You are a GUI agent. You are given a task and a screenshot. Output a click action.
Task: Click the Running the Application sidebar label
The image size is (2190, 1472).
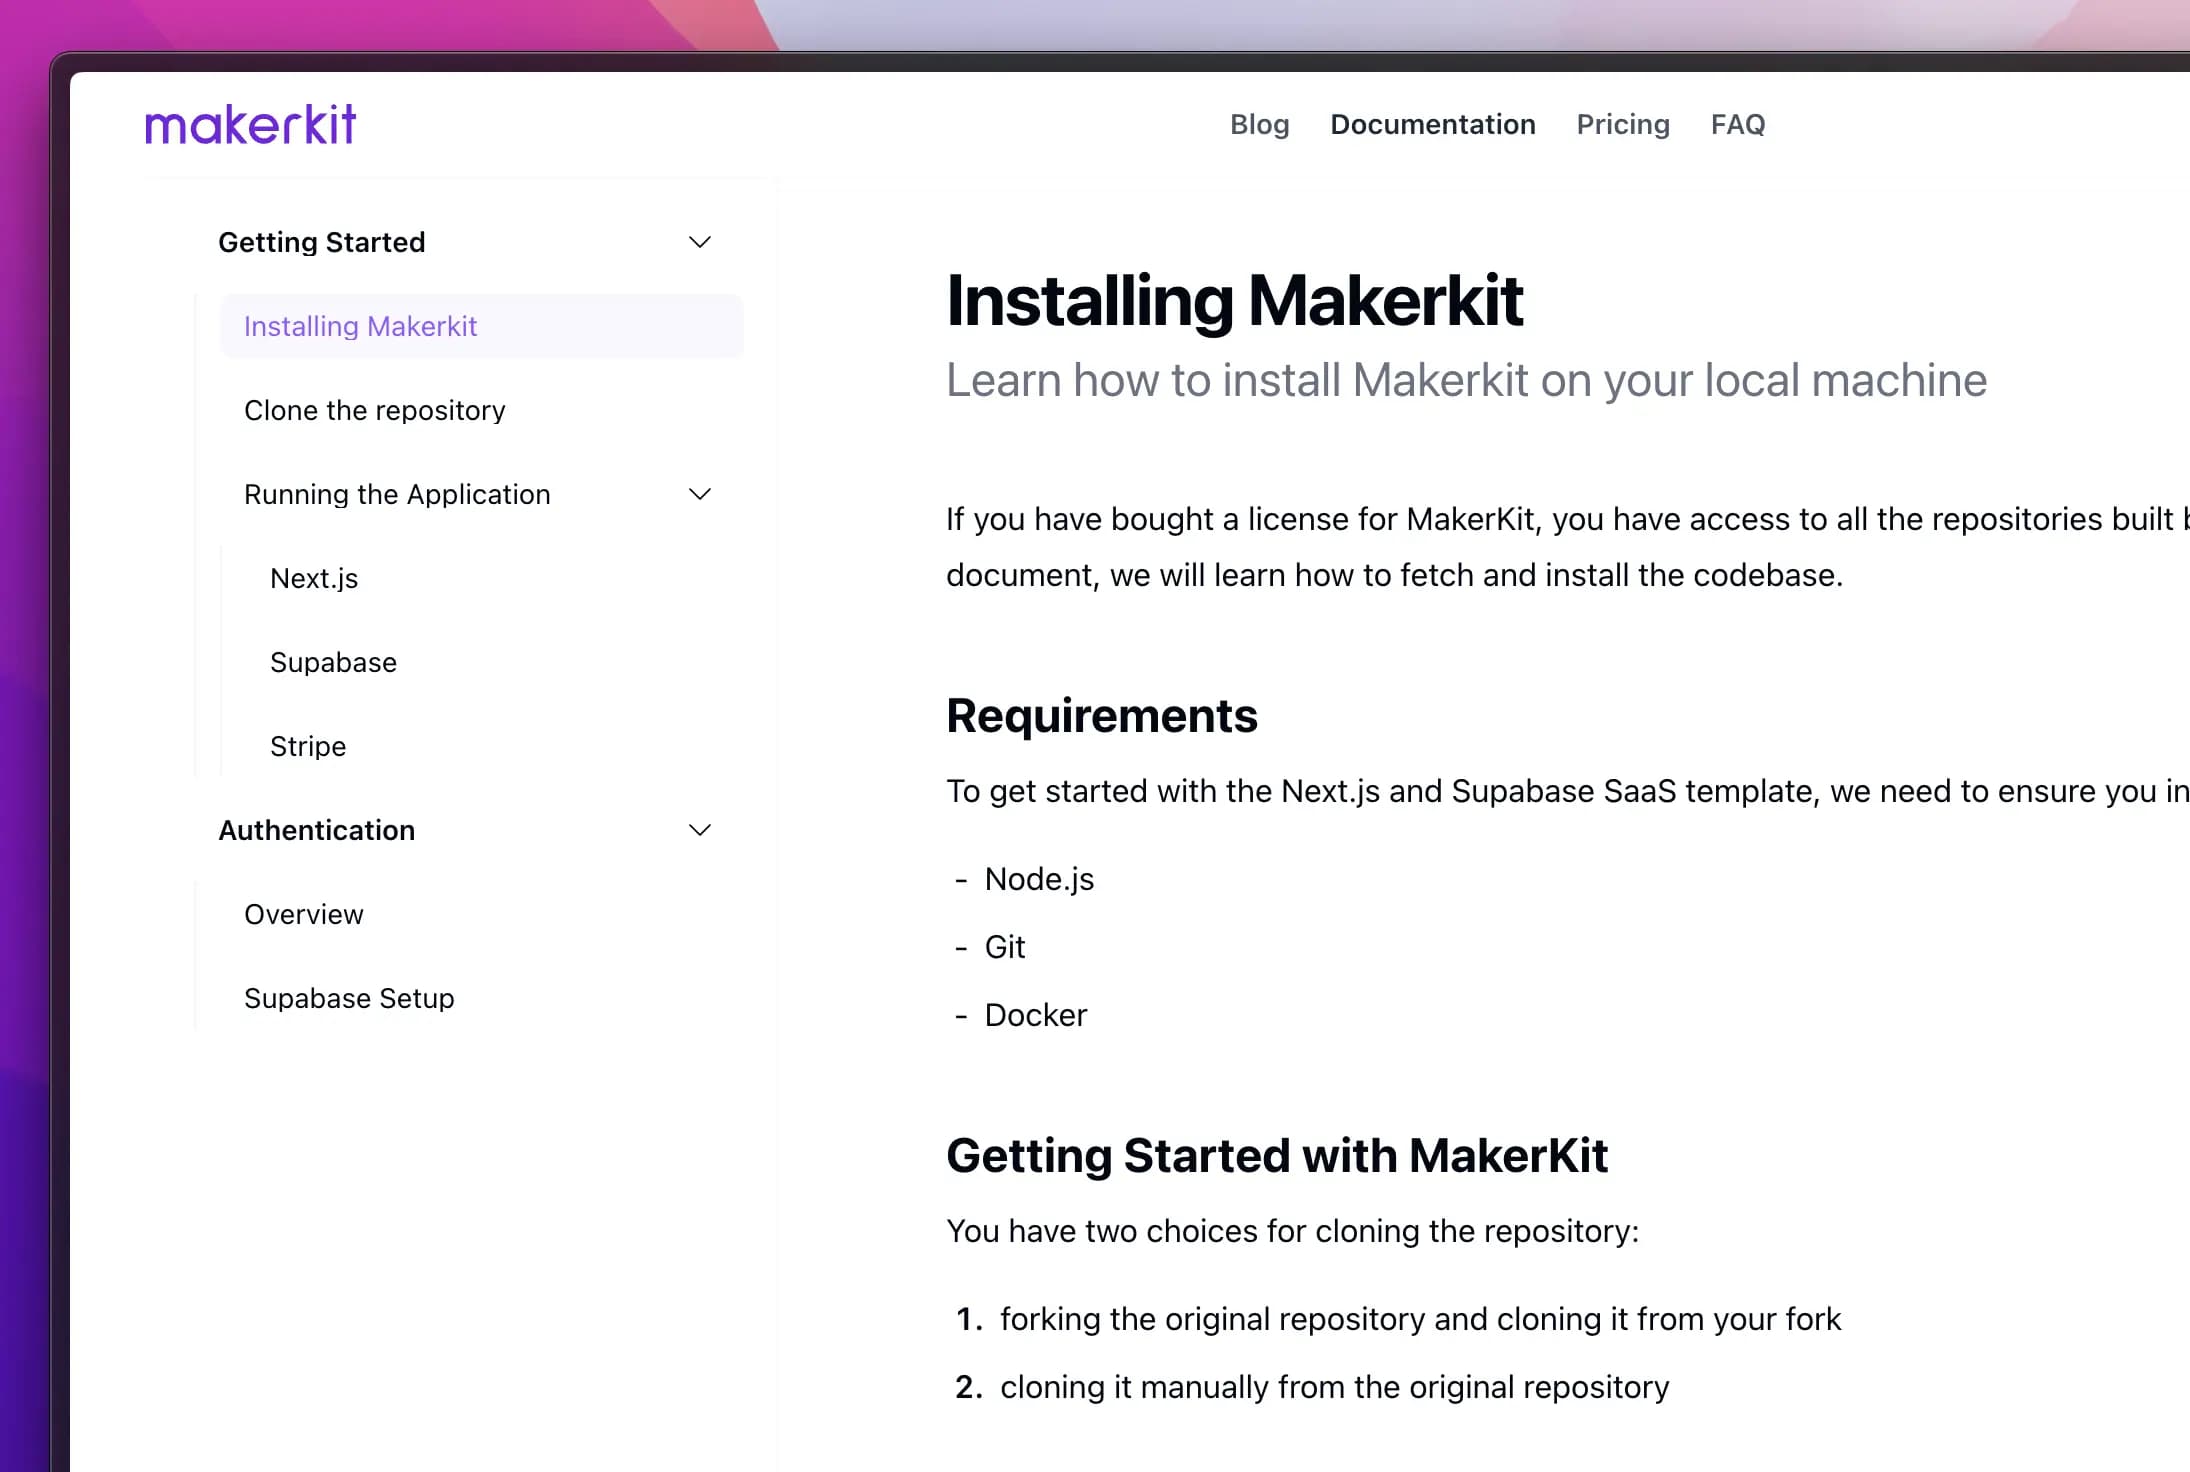pyautogui.click(x=397, y=494)
